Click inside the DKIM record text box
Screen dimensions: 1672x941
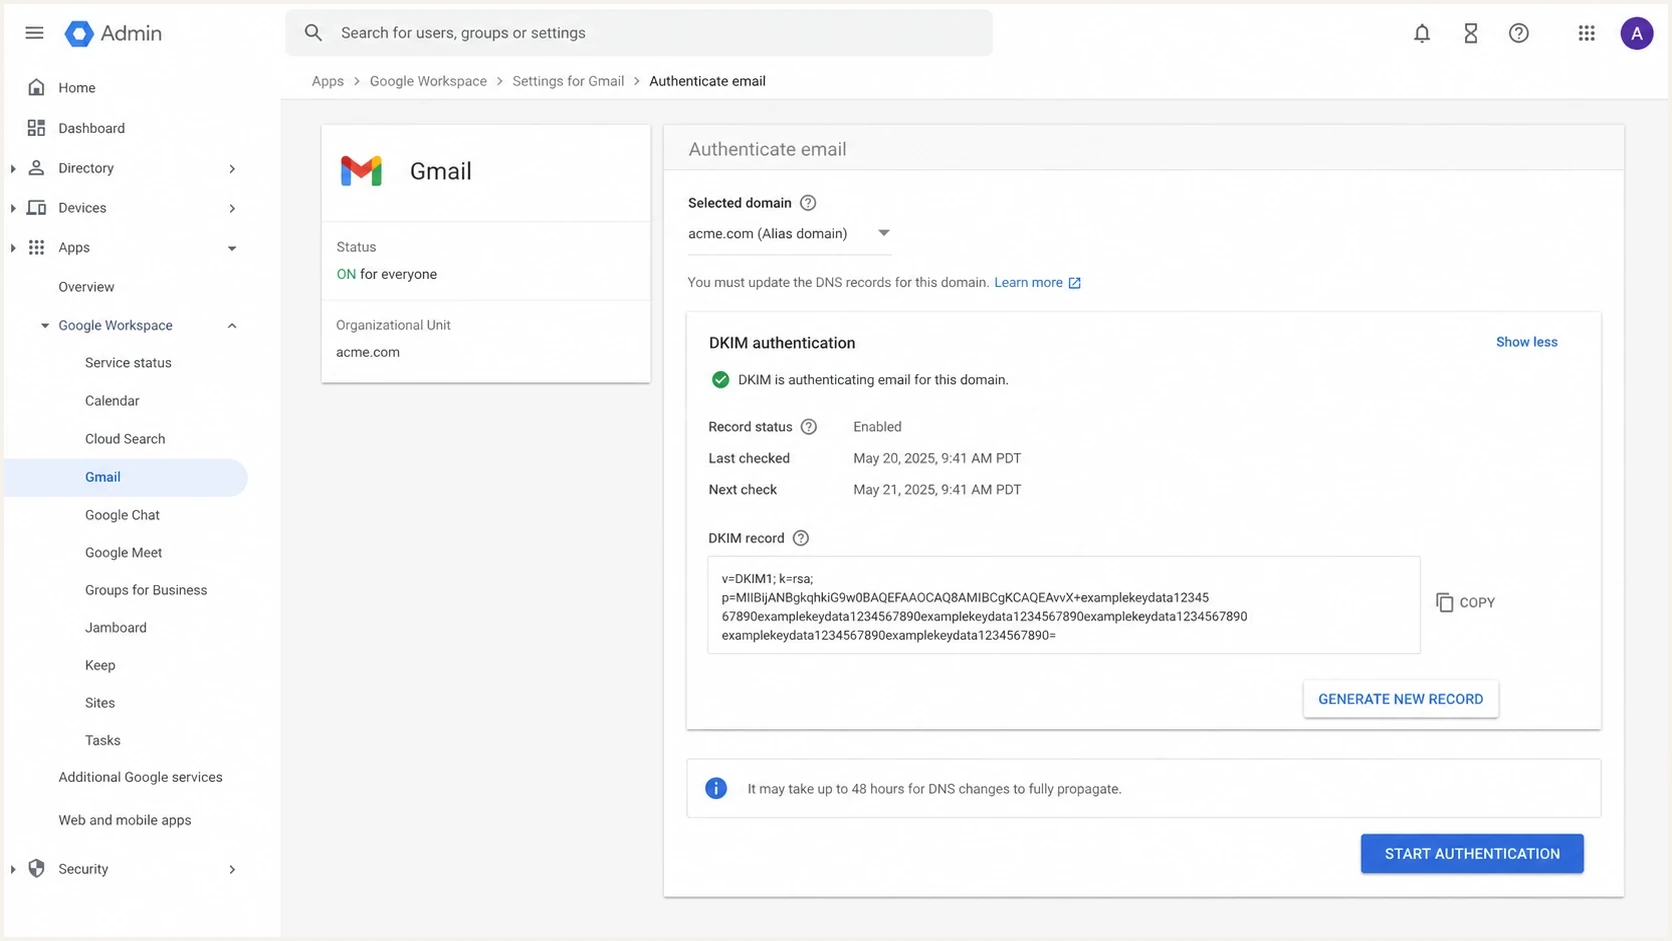click(1063, 605)
